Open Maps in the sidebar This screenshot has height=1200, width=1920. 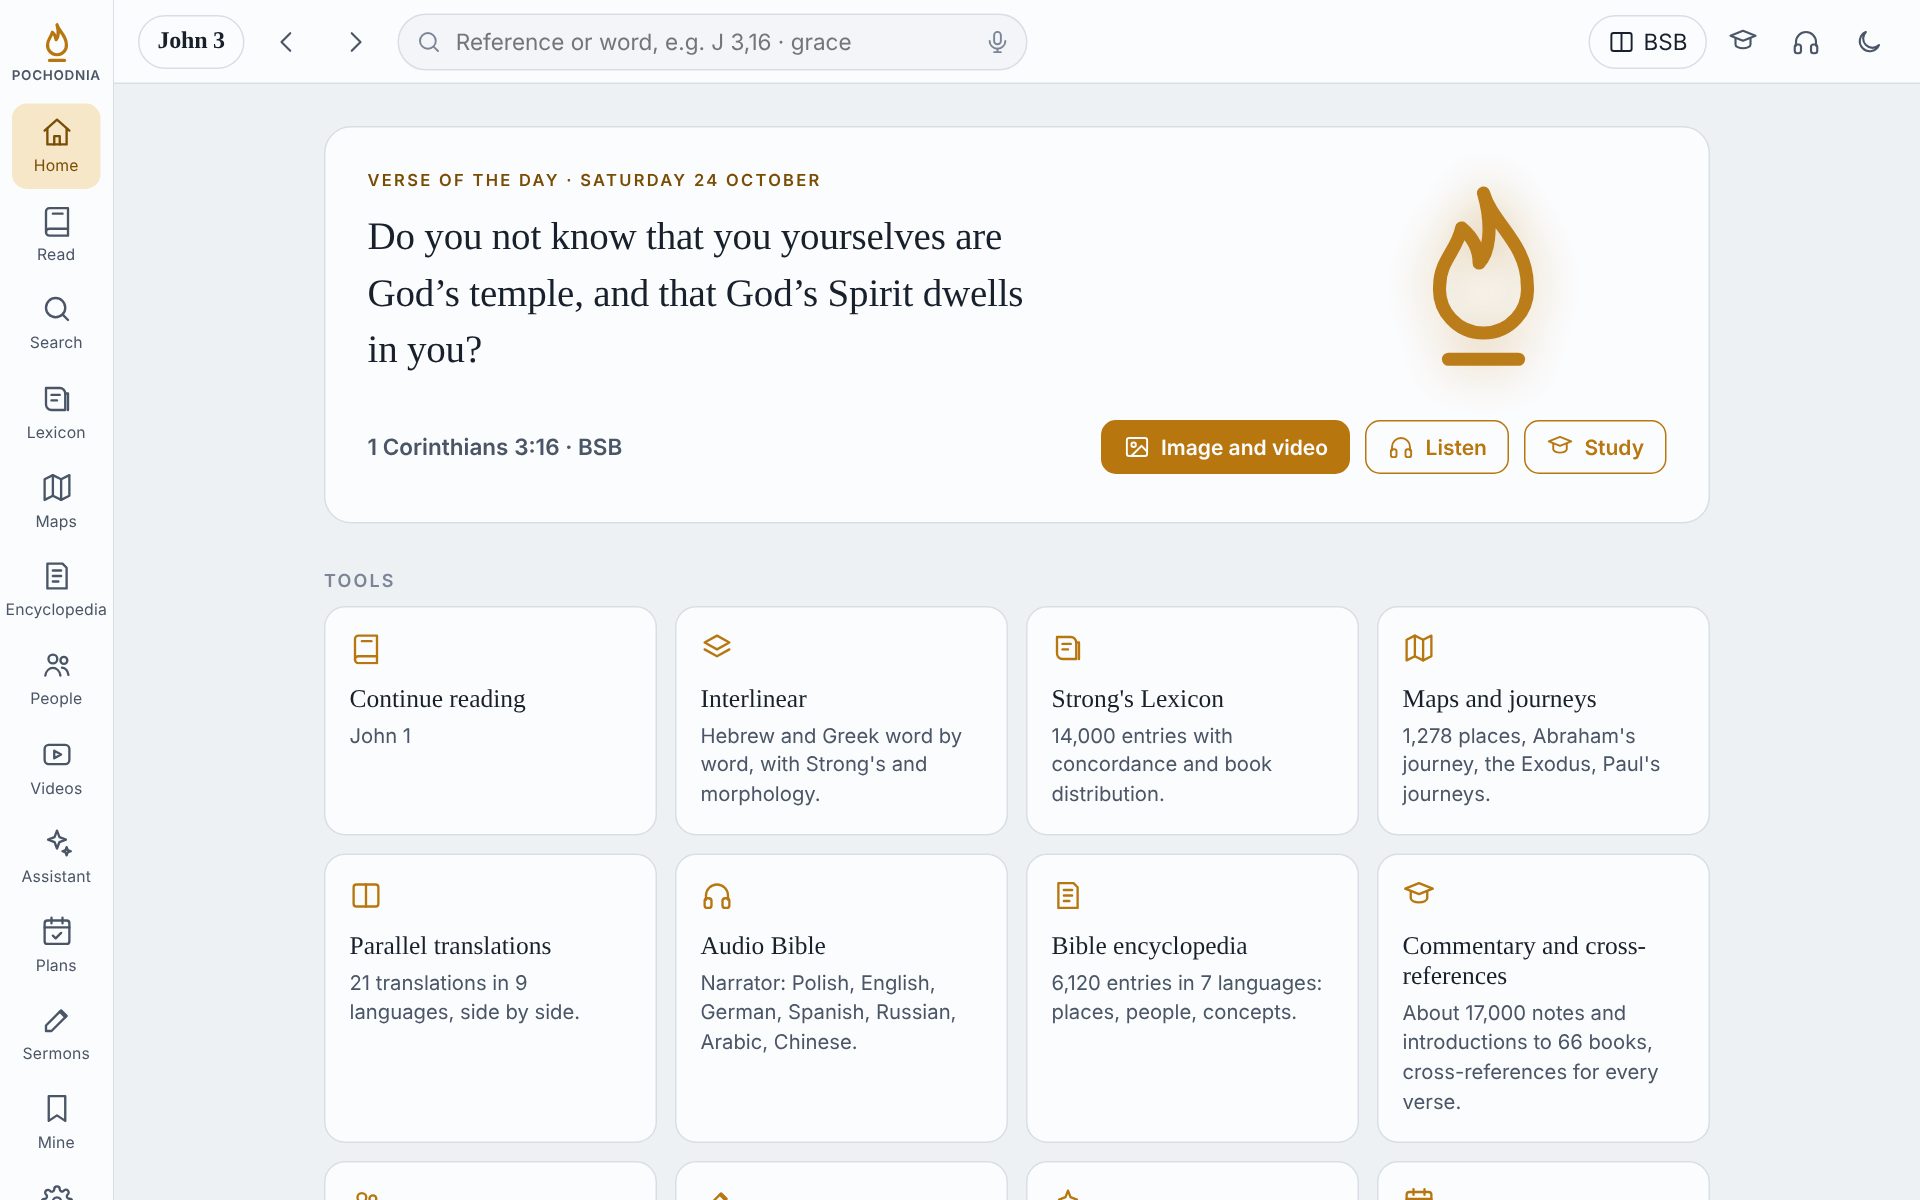(56, 501)
